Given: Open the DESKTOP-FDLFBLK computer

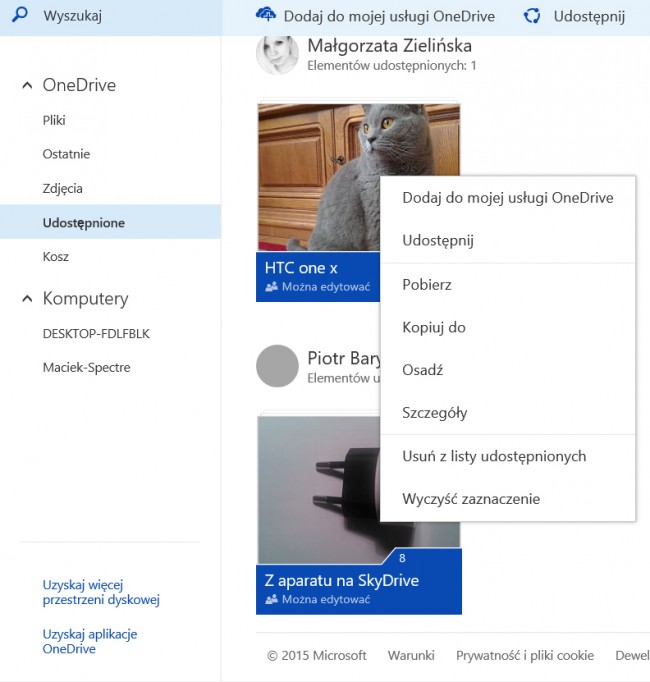Looking at the screenshot, I should [x=96, y=334].
